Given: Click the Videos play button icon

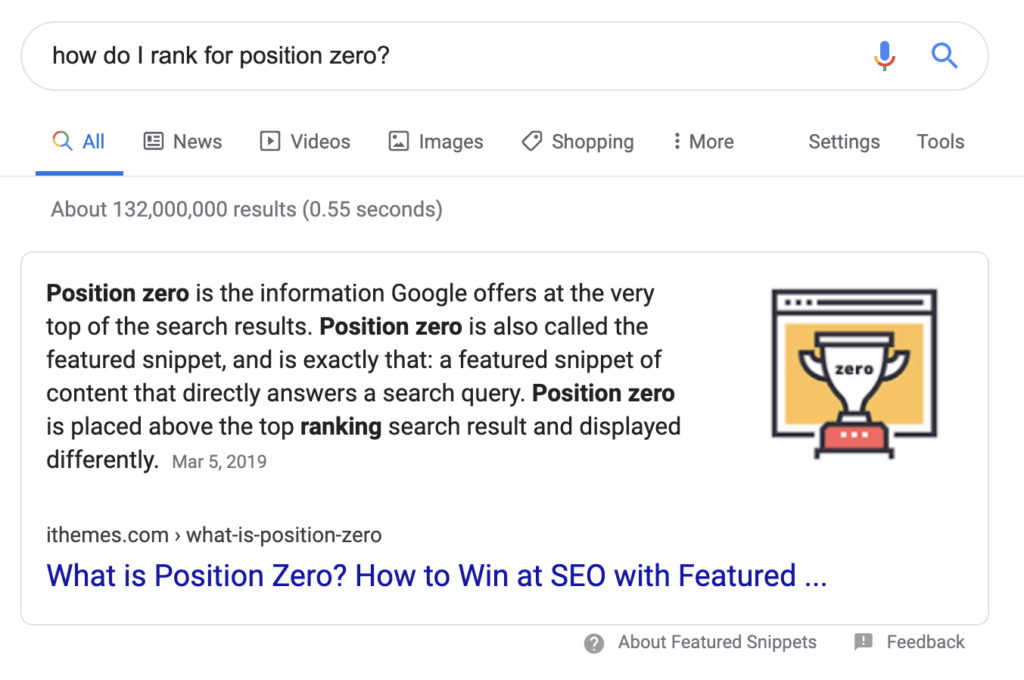Looking at the screenshot, I should point(269,141).
